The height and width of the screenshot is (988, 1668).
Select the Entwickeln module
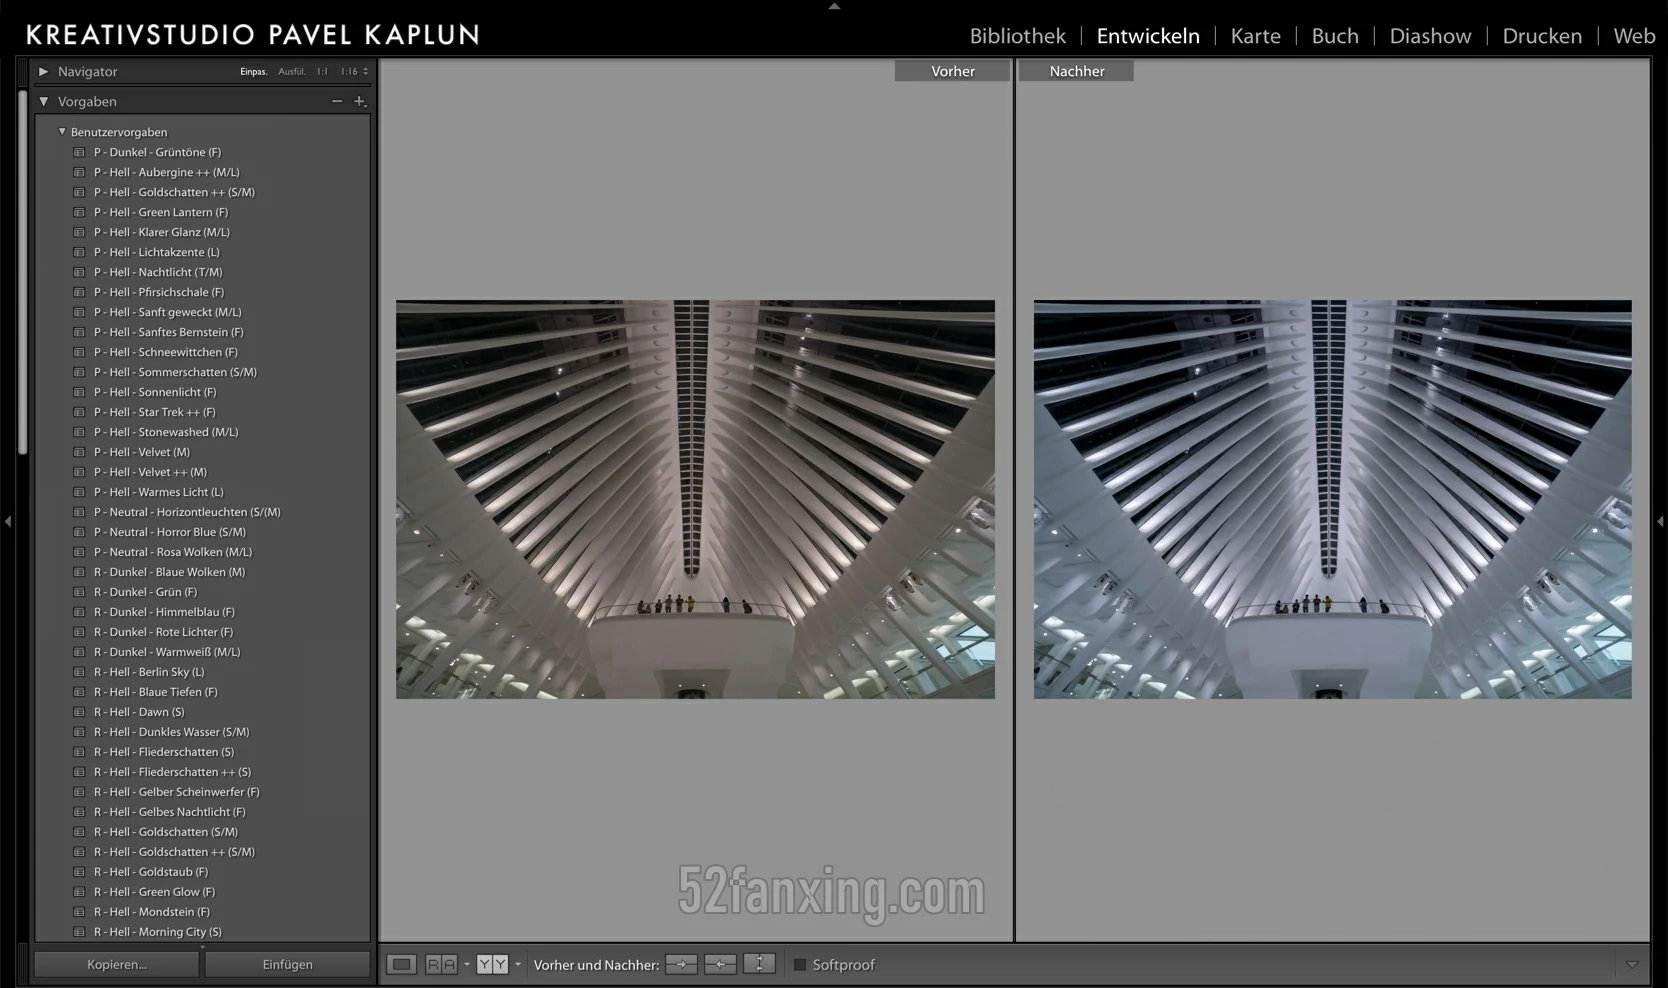[x=1148, y=36]
